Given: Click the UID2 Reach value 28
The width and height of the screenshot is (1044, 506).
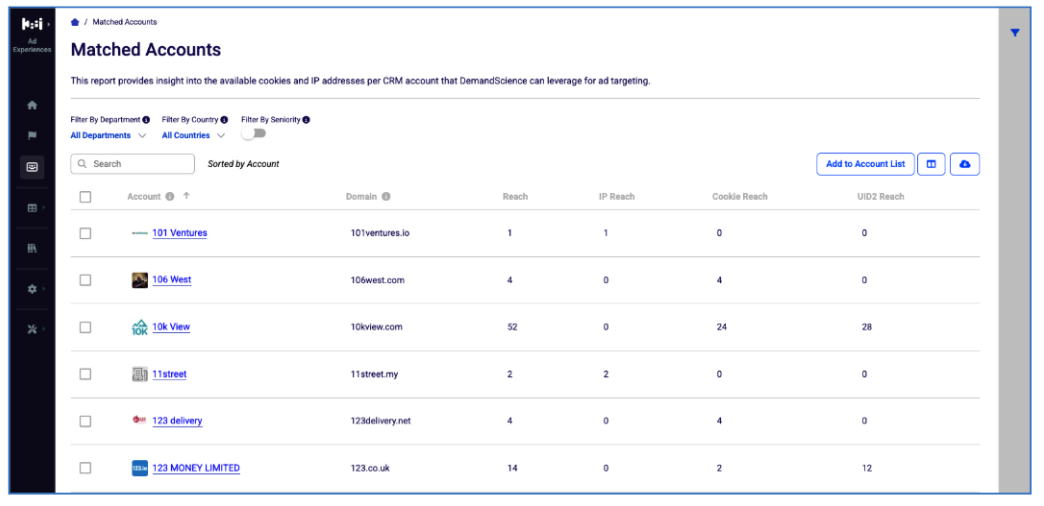Looking at the screenshot, I should (866, 327).
